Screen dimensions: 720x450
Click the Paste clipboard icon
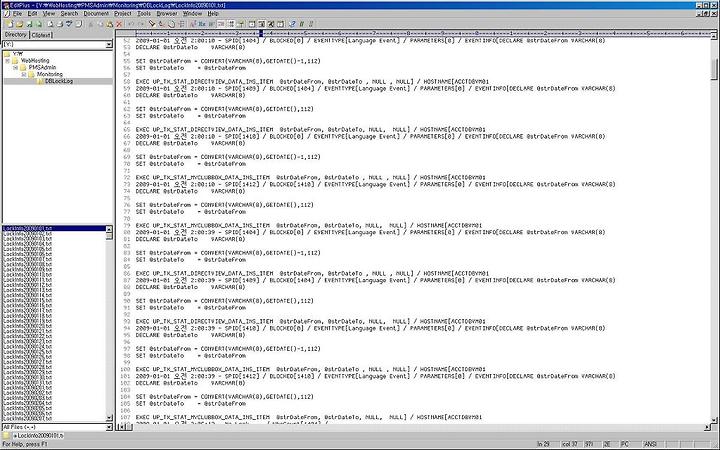click(x=110, y=24)
